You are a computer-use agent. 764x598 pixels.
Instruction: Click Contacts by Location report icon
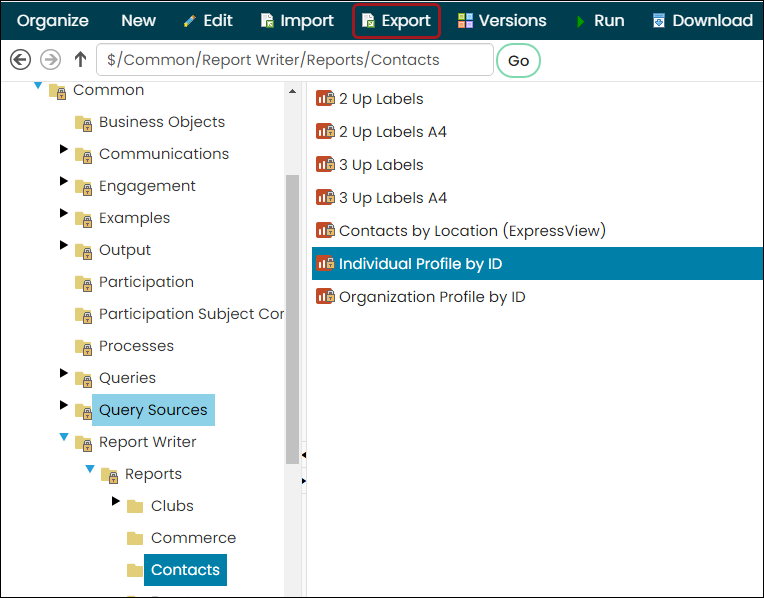coord(325,230)
